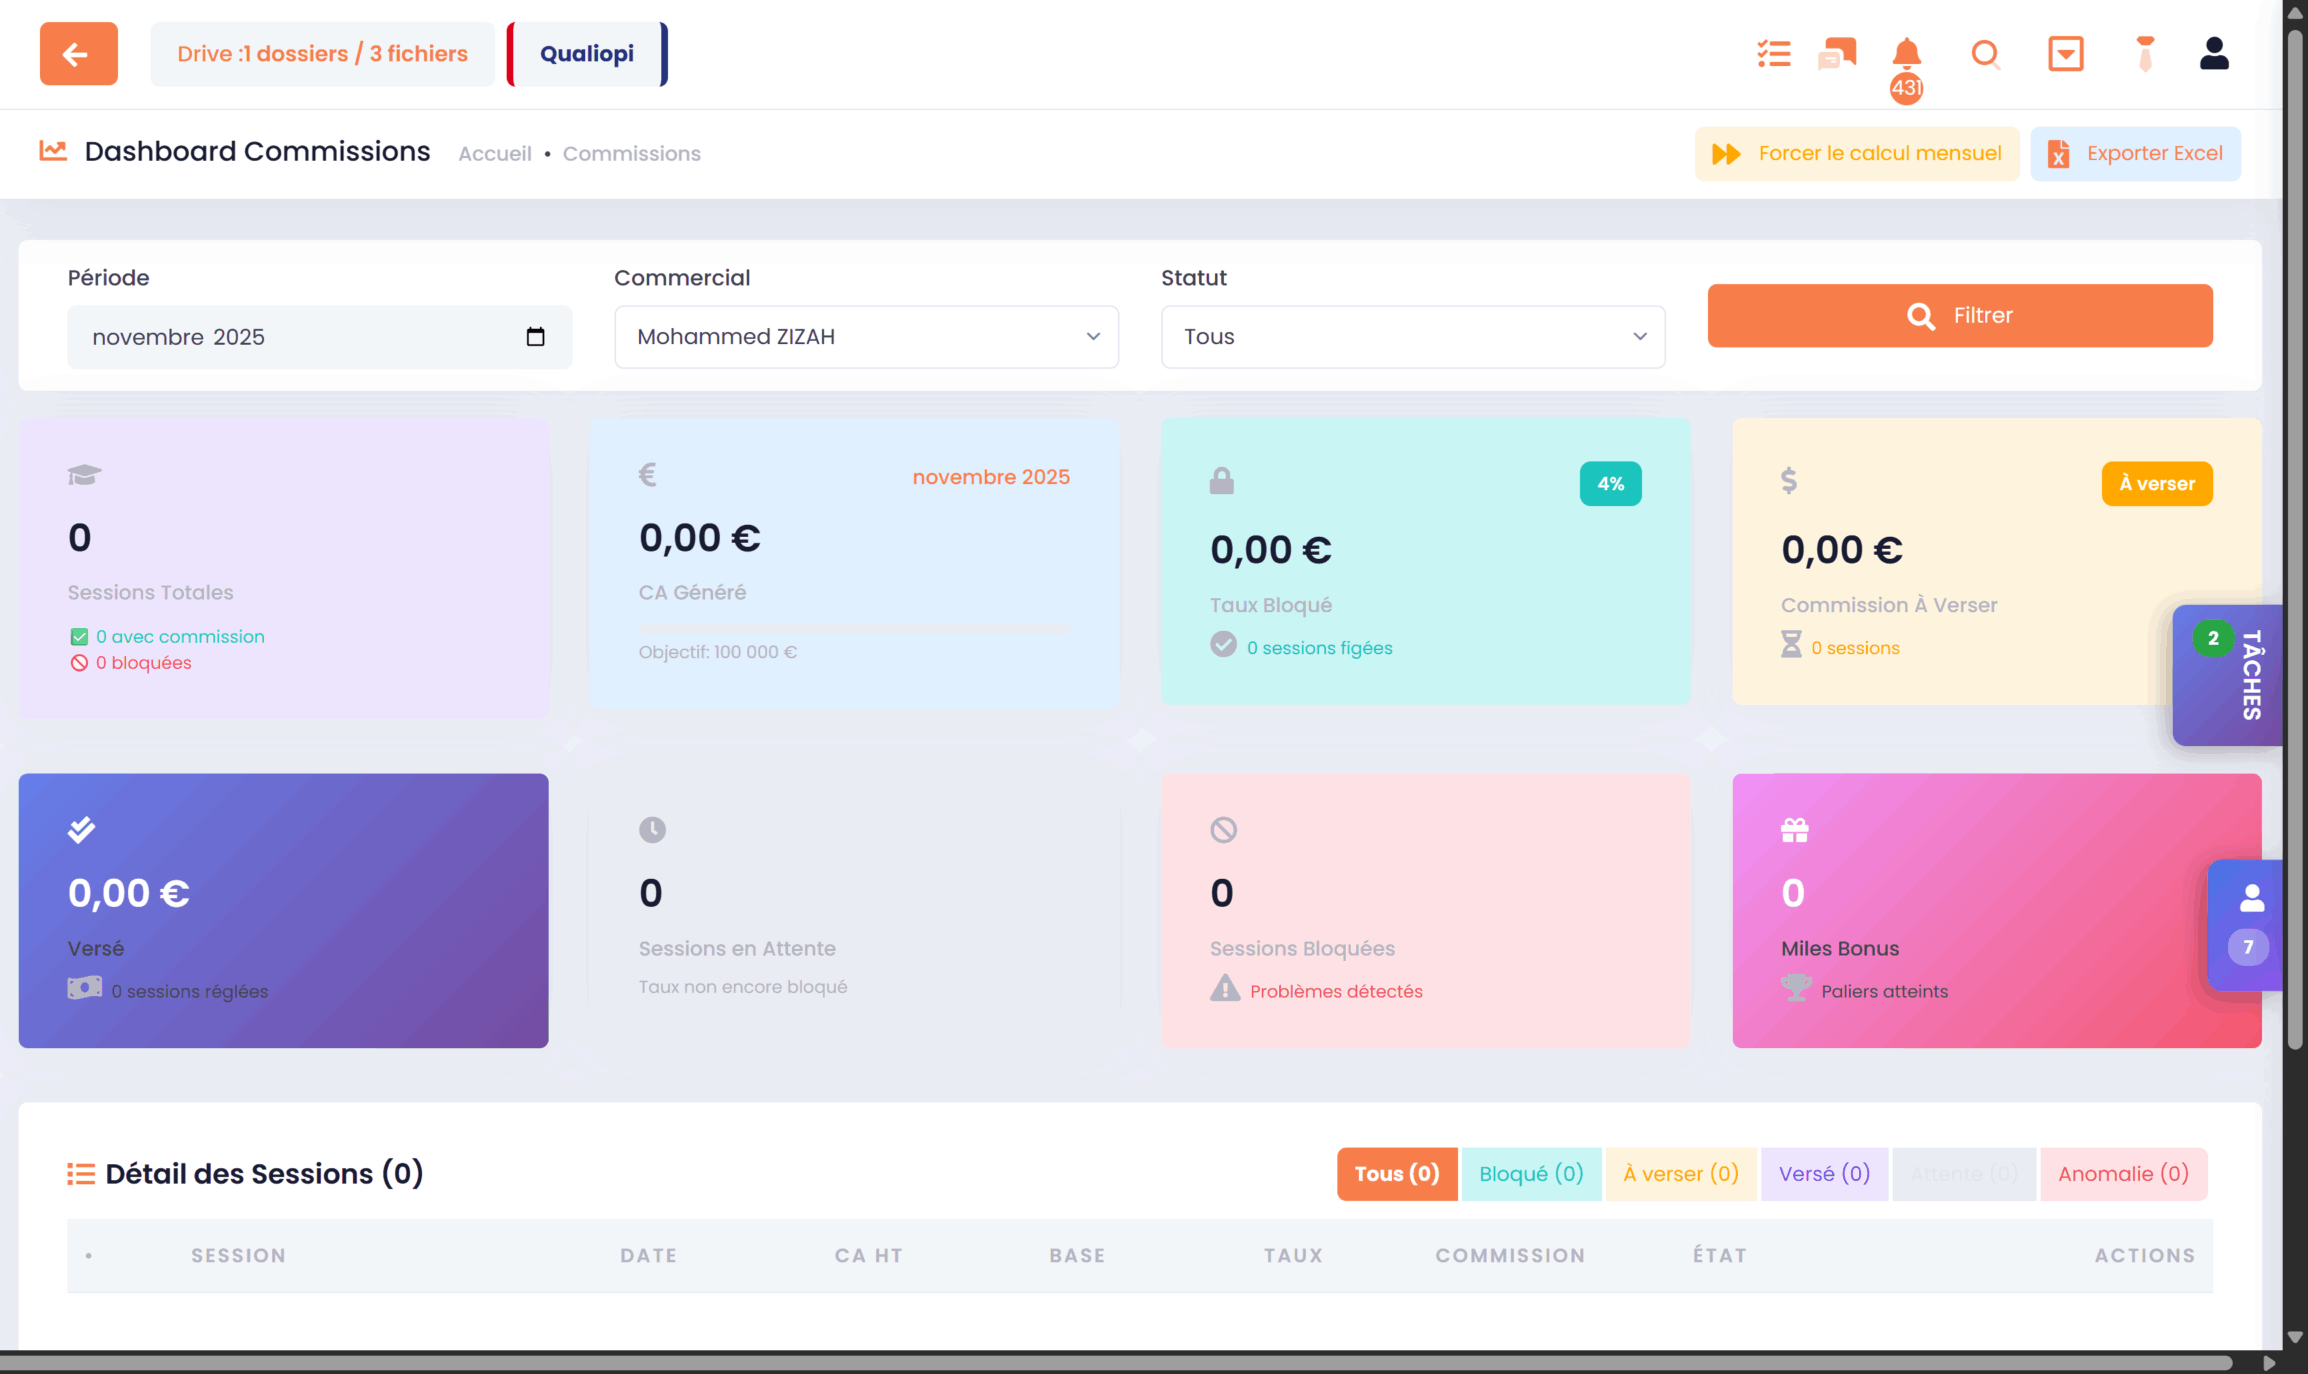Open the inbox download box icon

pyautogui.click(x=2065, y=54)
